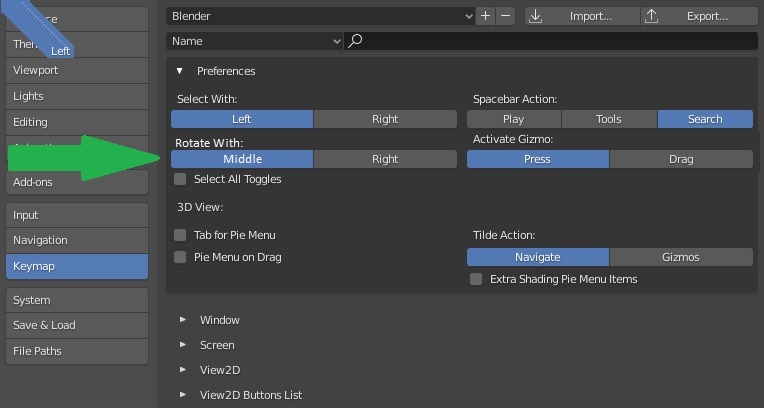This screenshot has height=408, width=764.
Task: Open the Save & Load preferences tab
Action: [77, 325]
